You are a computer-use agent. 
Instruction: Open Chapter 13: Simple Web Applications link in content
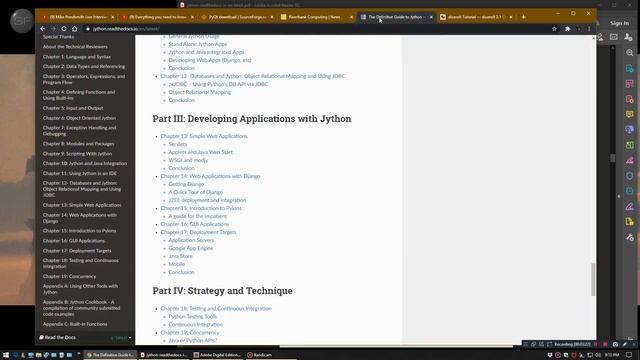point(204,136)
